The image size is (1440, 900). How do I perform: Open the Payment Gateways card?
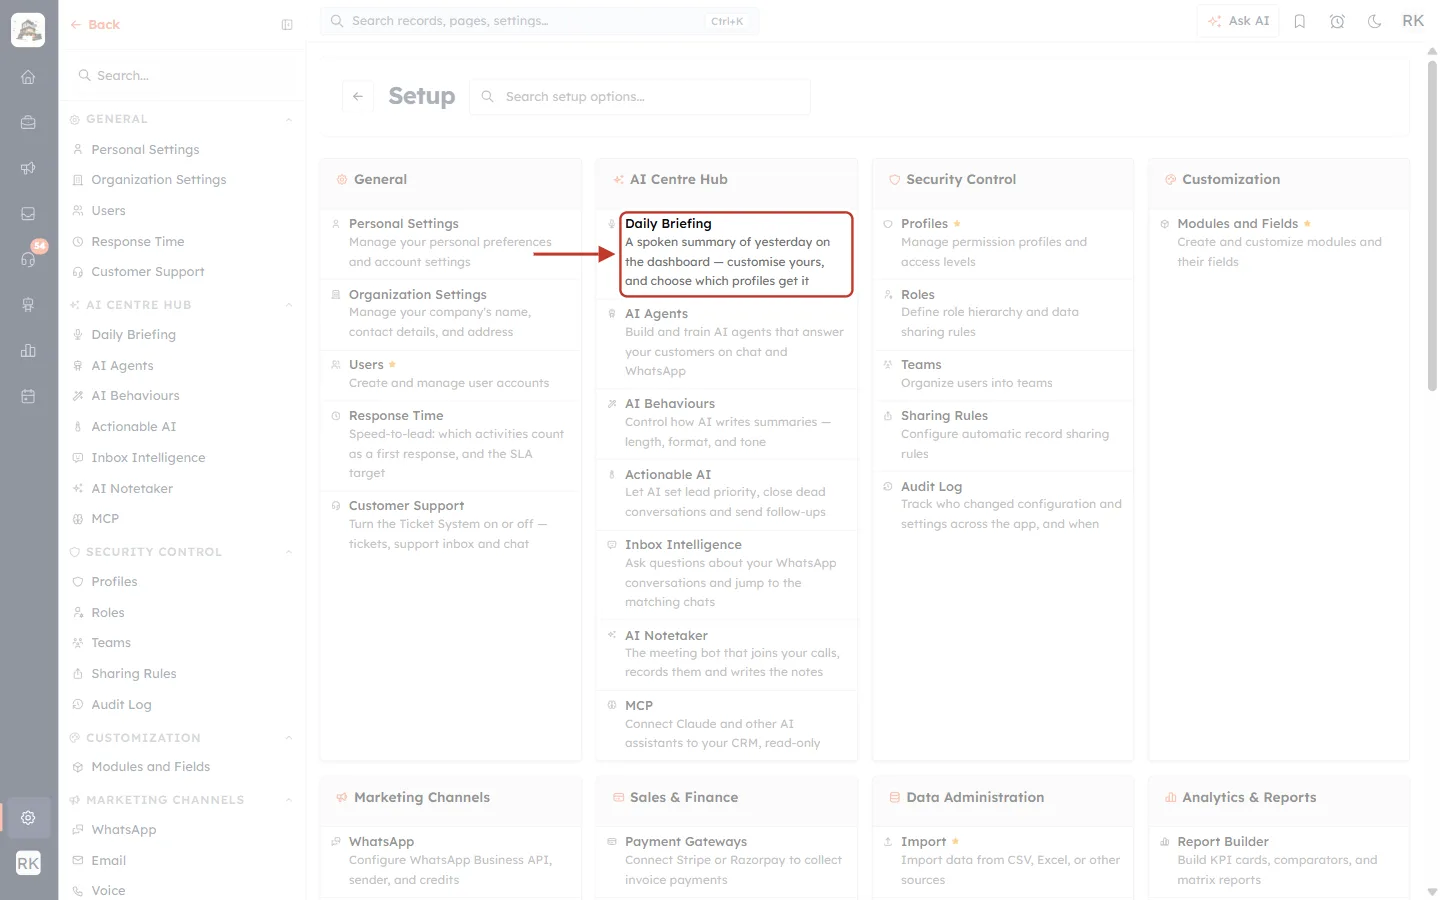(x=727, y=861)
